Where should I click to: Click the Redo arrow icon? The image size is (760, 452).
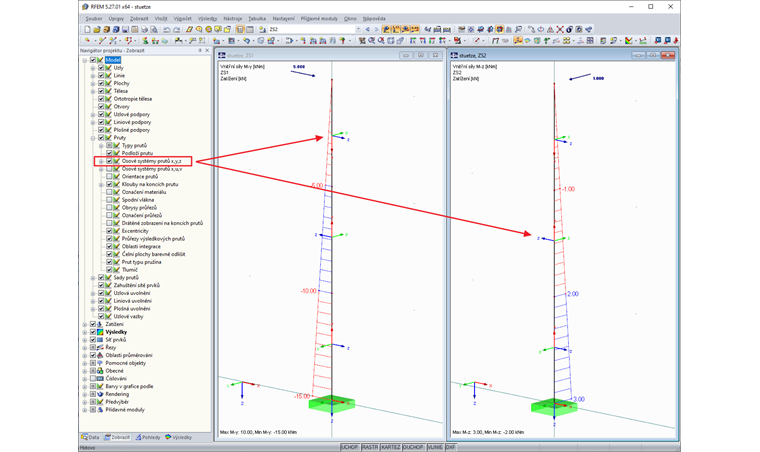pyautogui.click(x=176, y=30)
